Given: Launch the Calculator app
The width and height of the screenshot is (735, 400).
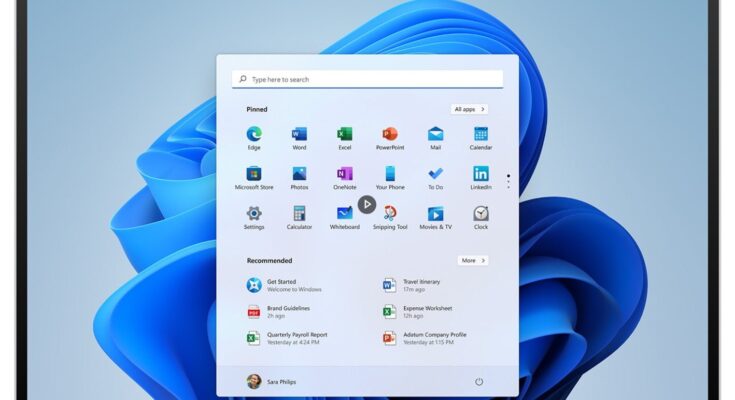Looking at the screenshot, I should point(299,218).
